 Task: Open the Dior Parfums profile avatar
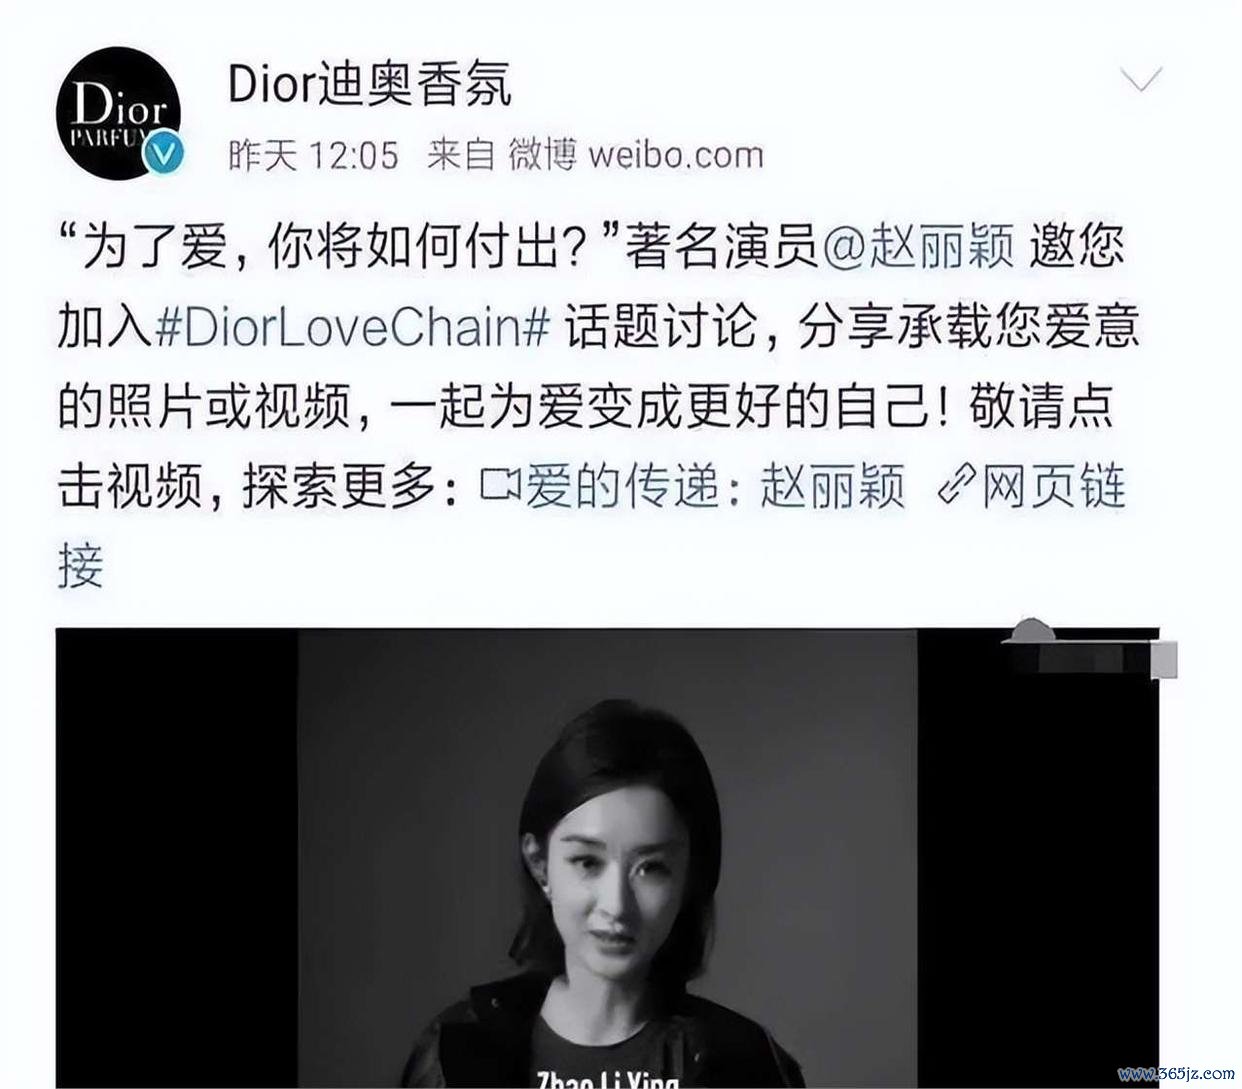coord(118,112)
